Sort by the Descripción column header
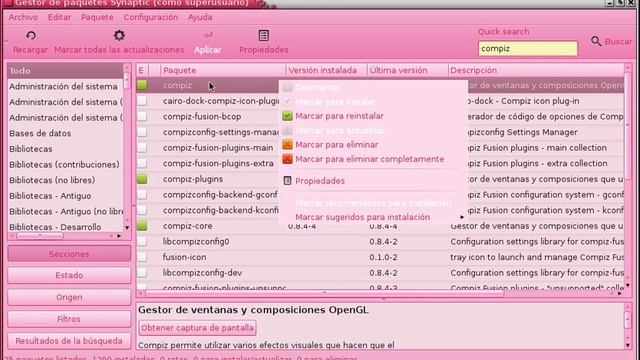This screenshot has height=360, width=640. 536,70
